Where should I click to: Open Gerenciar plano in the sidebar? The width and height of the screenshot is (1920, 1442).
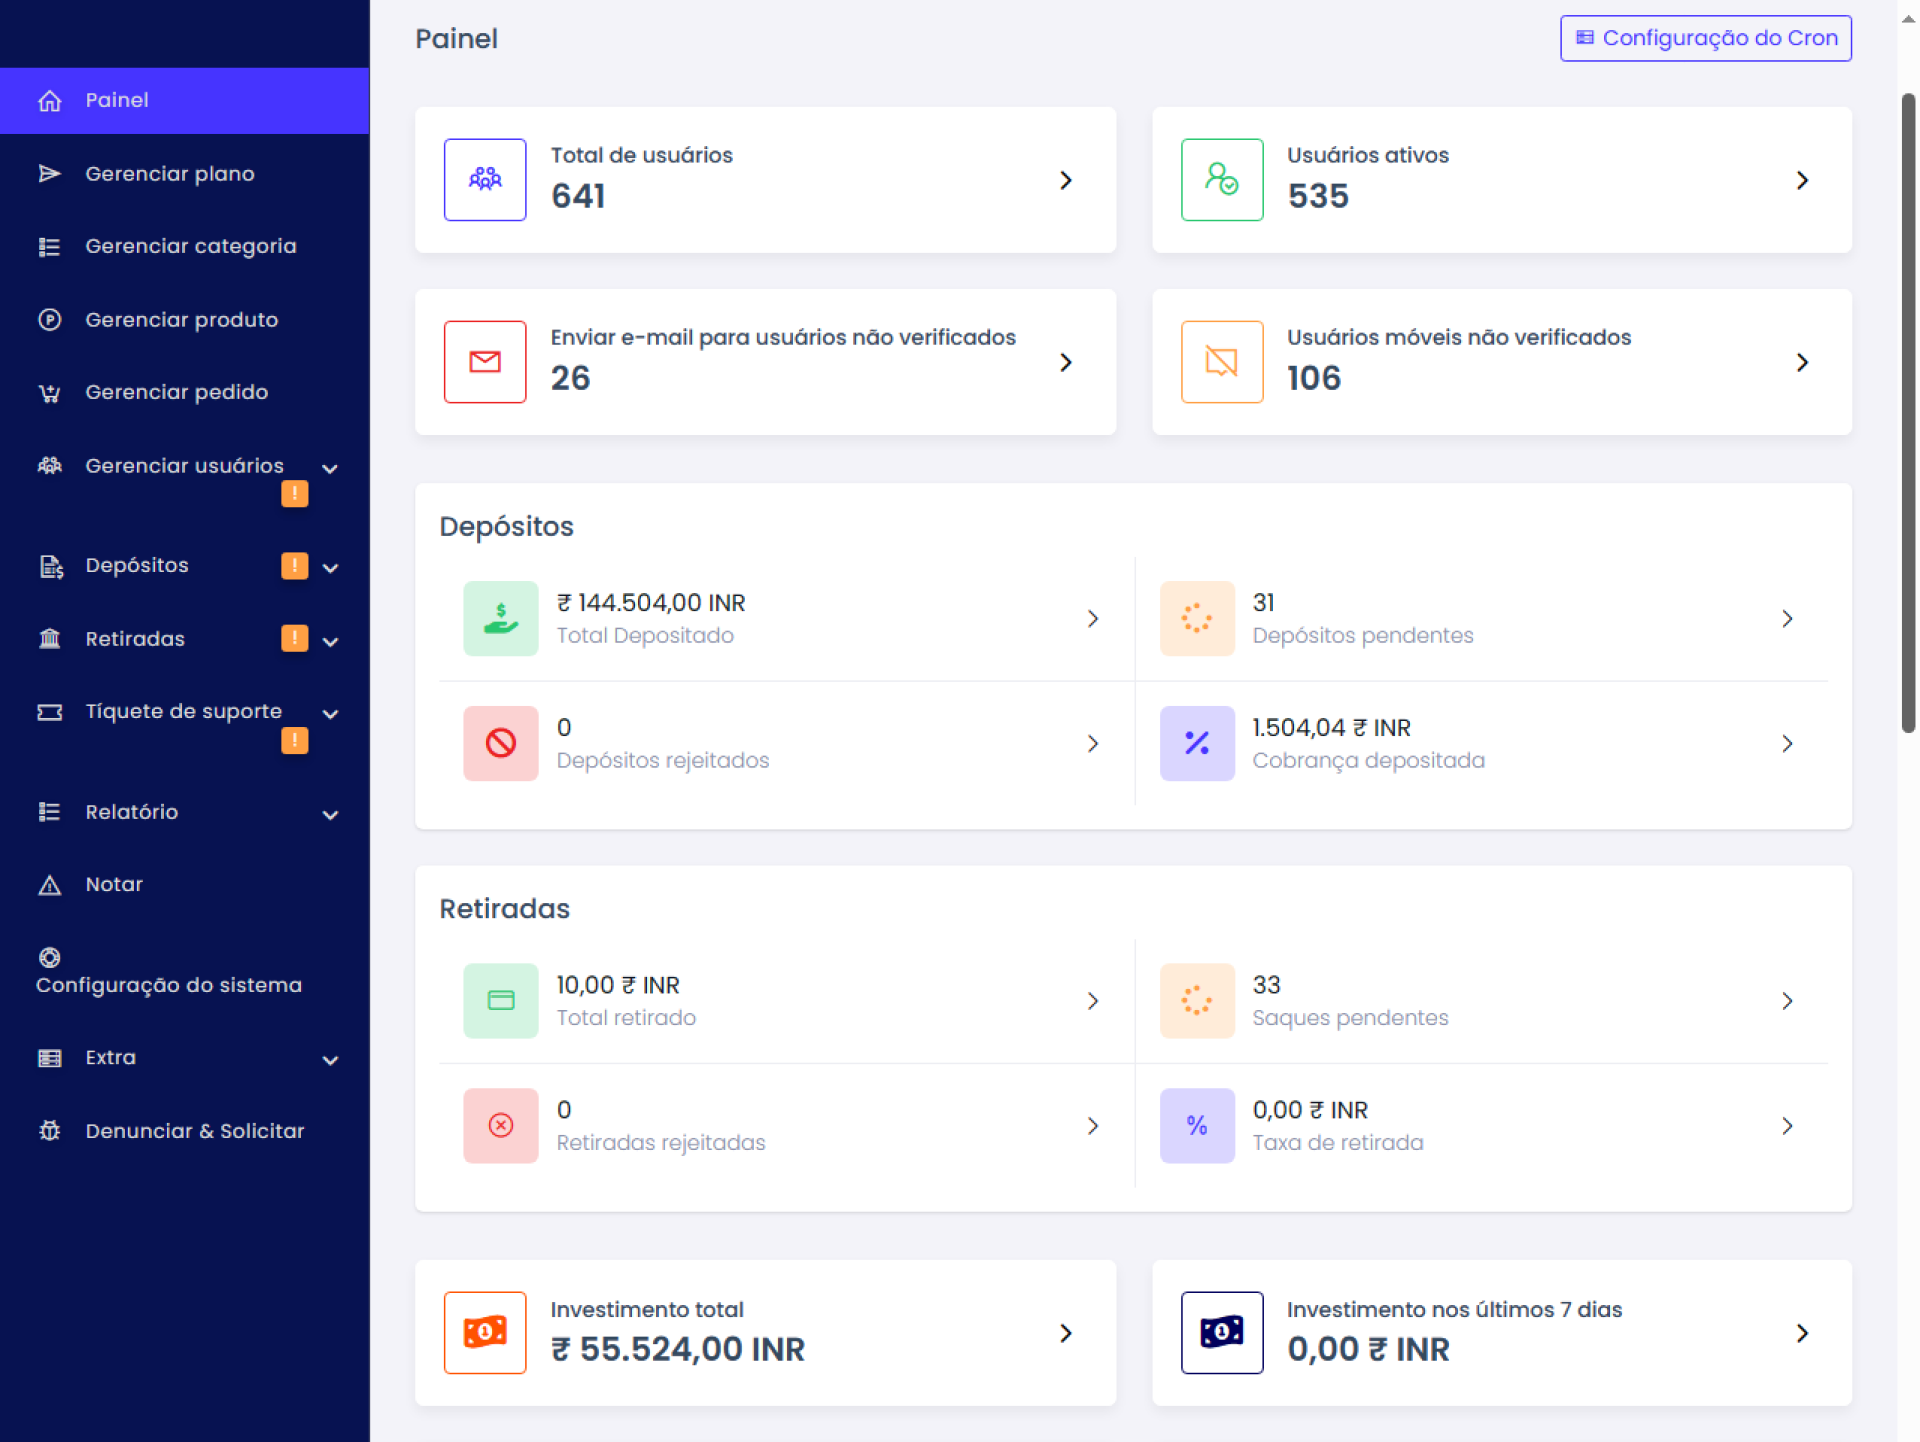tap(169, 174)
